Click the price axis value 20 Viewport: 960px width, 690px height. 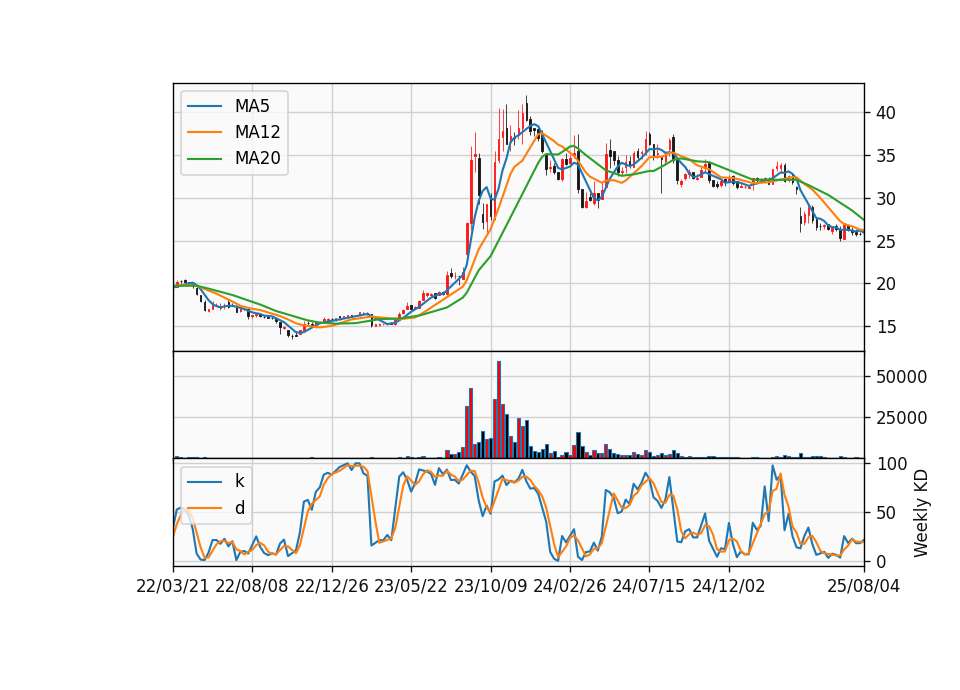pyautogui.click(x=886, y=284)
